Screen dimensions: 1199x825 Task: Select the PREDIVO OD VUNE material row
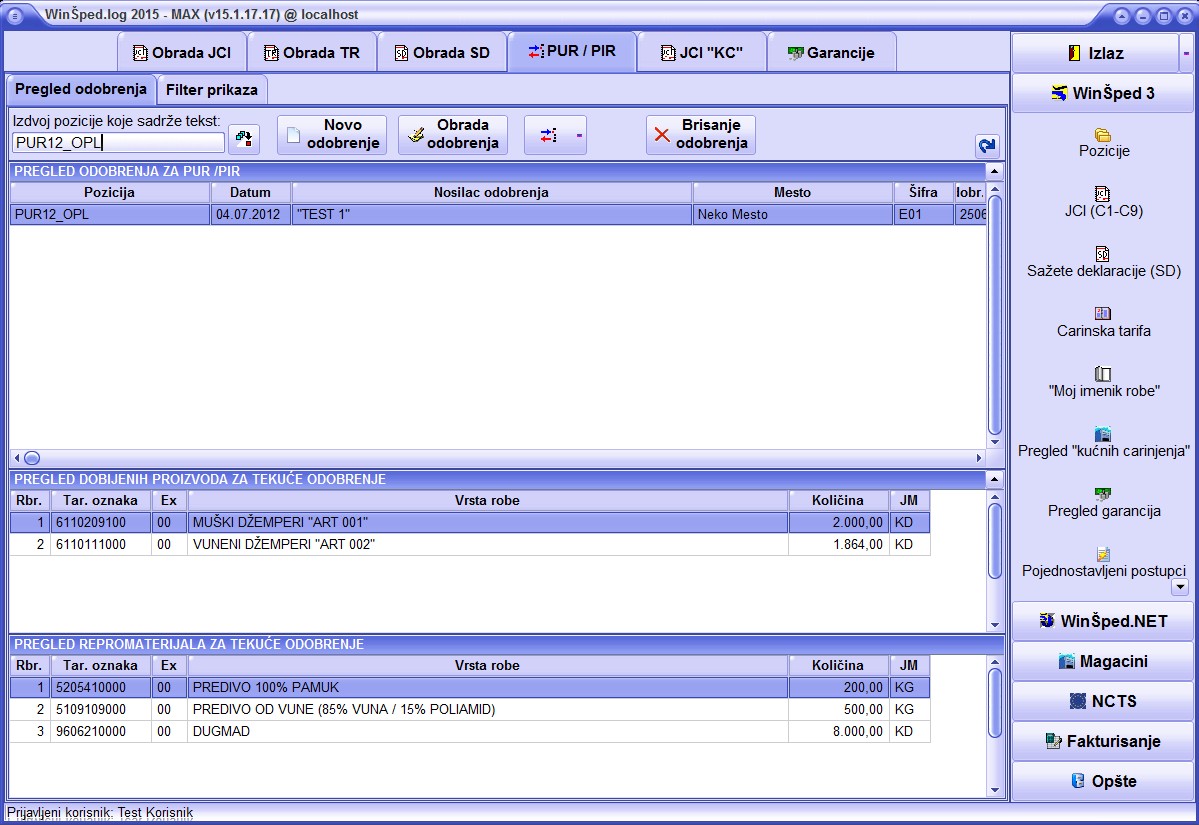point(470,710)
